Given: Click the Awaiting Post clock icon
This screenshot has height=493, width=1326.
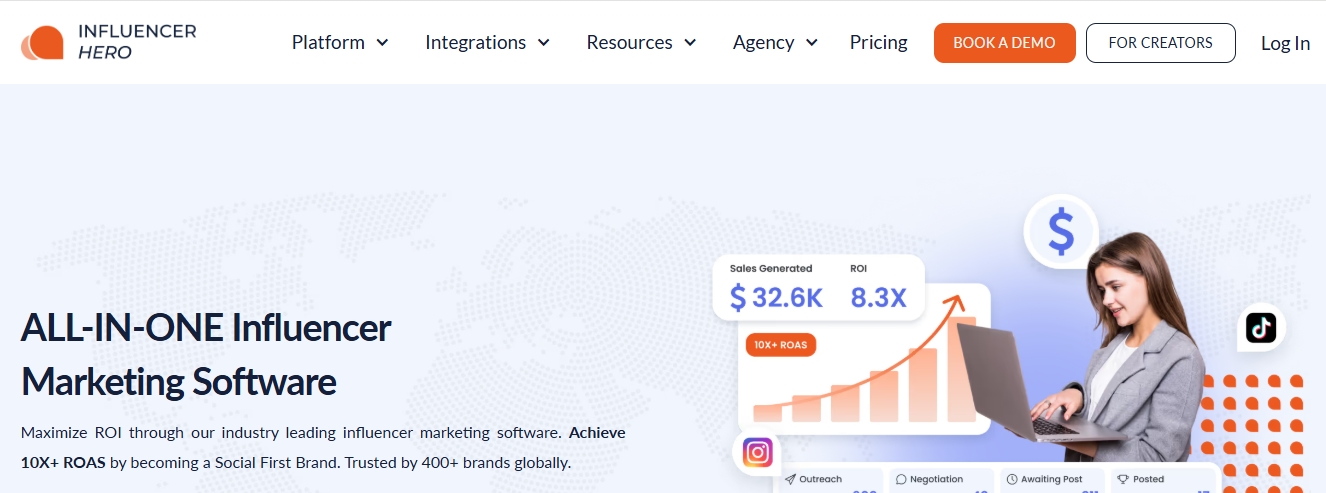Looking at the screenshot, I should pyautogui.click(x=1012, y=479).
